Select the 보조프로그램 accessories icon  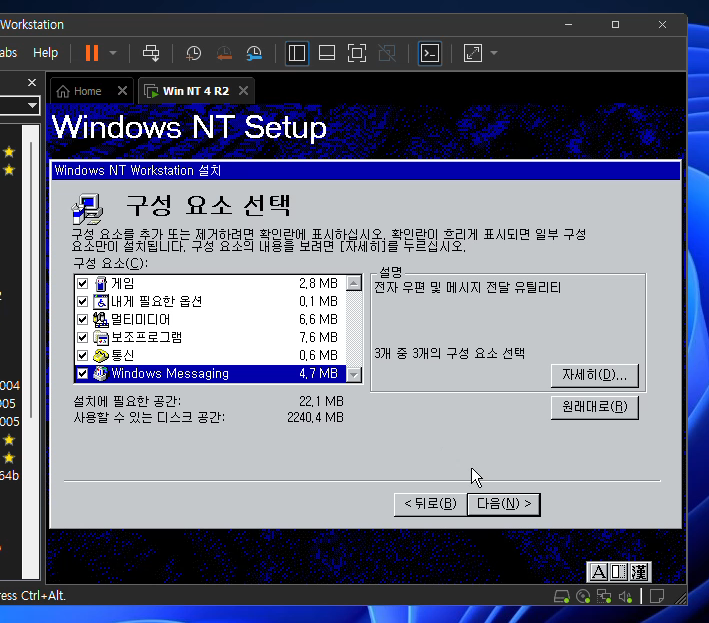(x=101, y=337)
